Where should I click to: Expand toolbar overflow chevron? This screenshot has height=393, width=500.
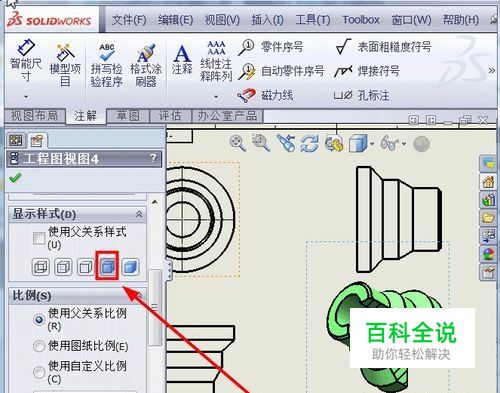[x=492, y=70]
